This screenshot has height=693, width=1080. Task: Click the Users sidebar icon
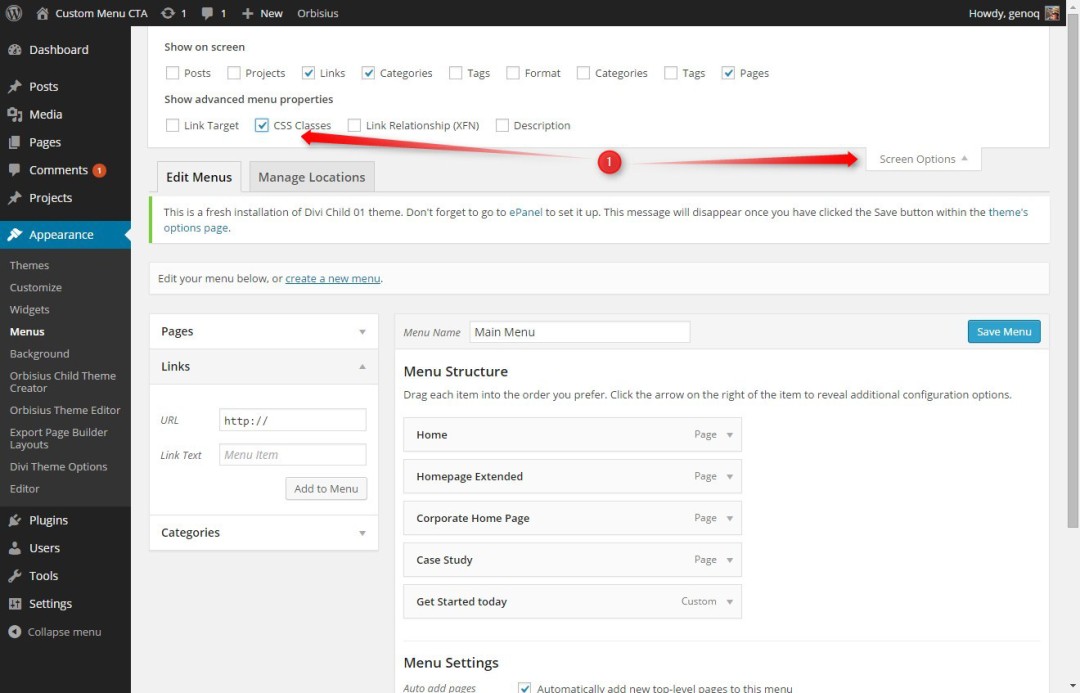click(17, 547)
